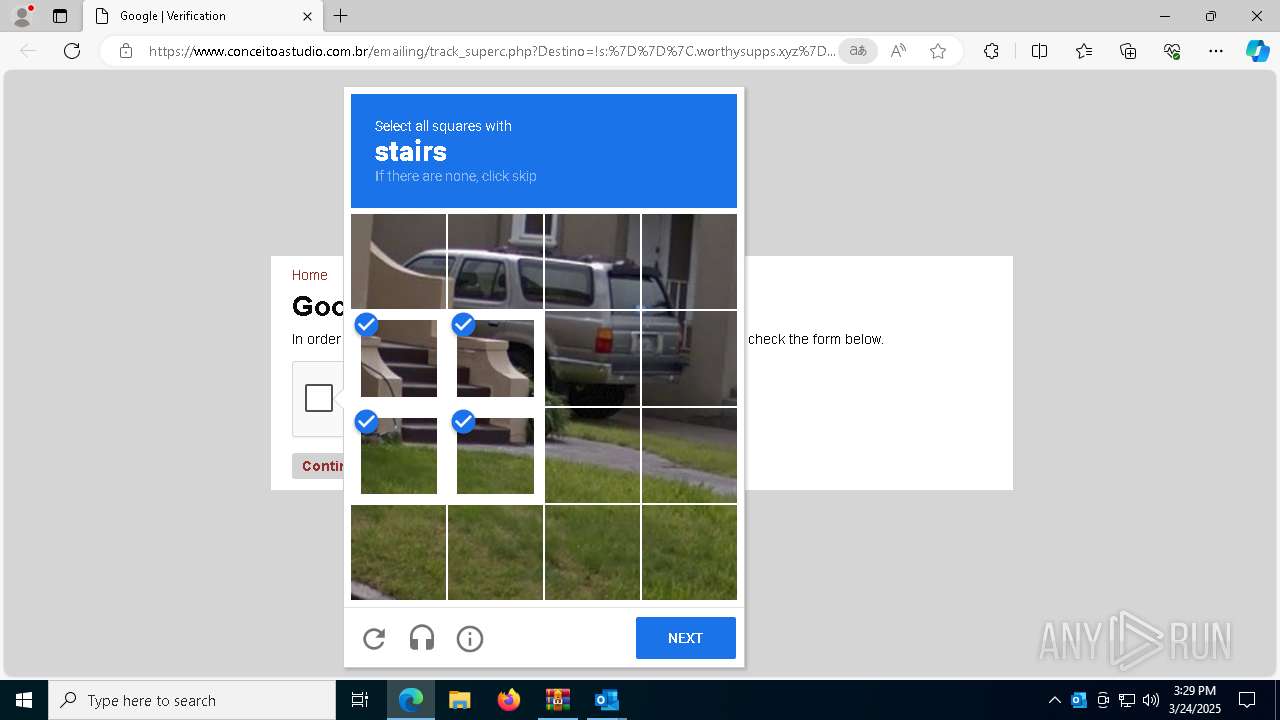The height and width of the screenshot is (720, 1280).
Task: Open the Extensions menu
Action: (x=991, y=51)
